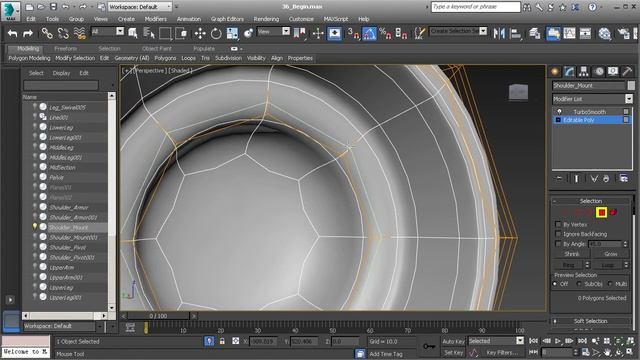Click the keyword search field

click(476, 7)
